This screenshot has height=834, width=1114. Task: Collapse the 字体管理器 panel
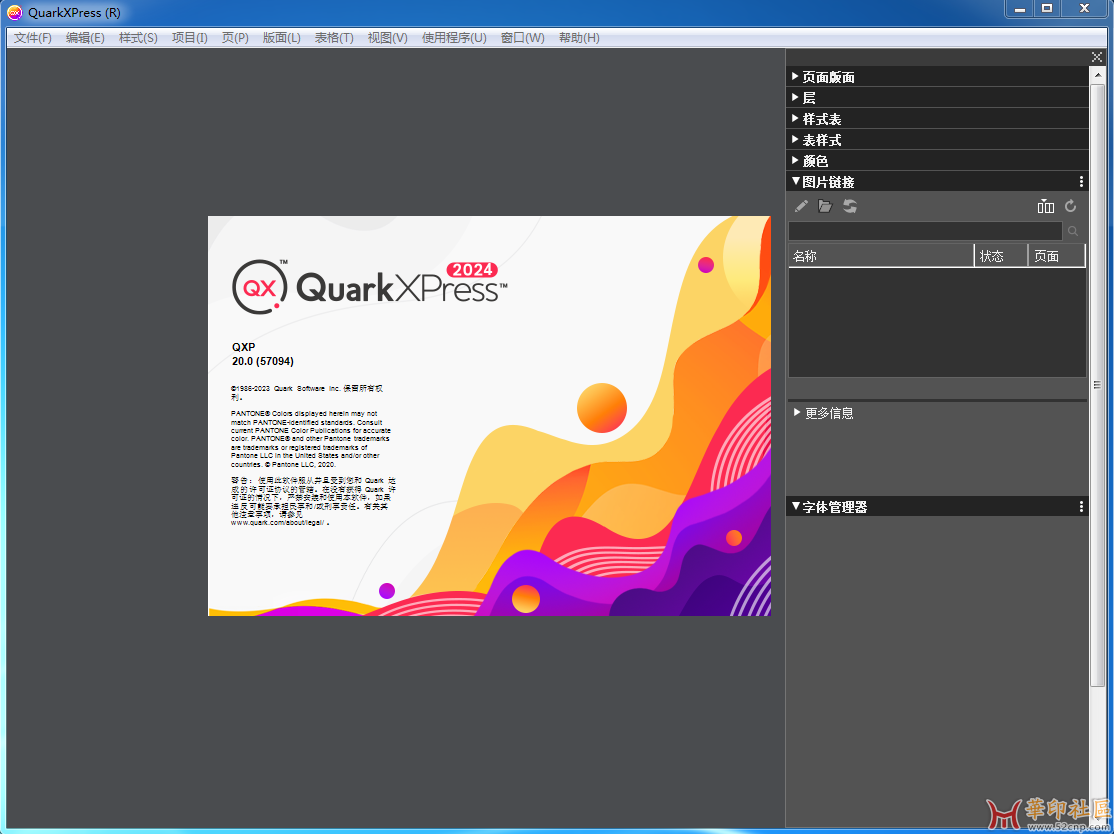click(796, 507)
